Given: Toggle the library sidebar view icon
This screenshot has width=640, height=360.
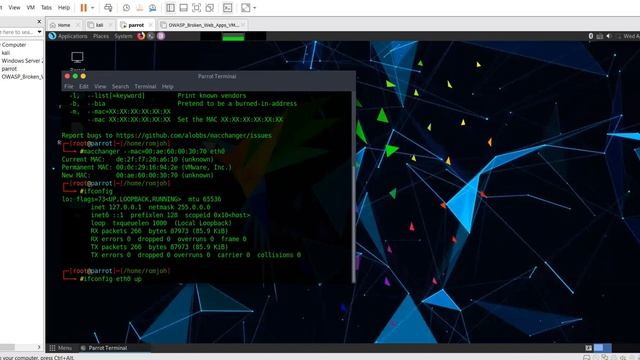Looking at the screenshot, I should [171, 8].
